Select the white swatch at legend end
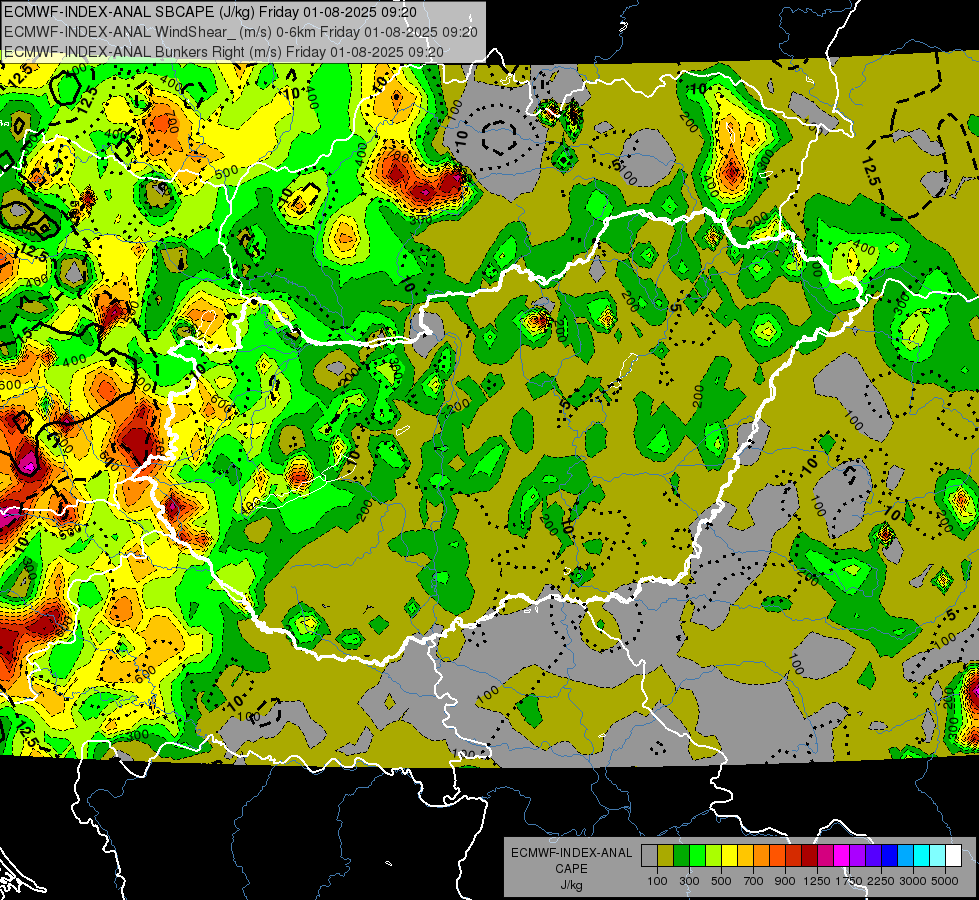This screenshot has height=900, width=979. 953,856
